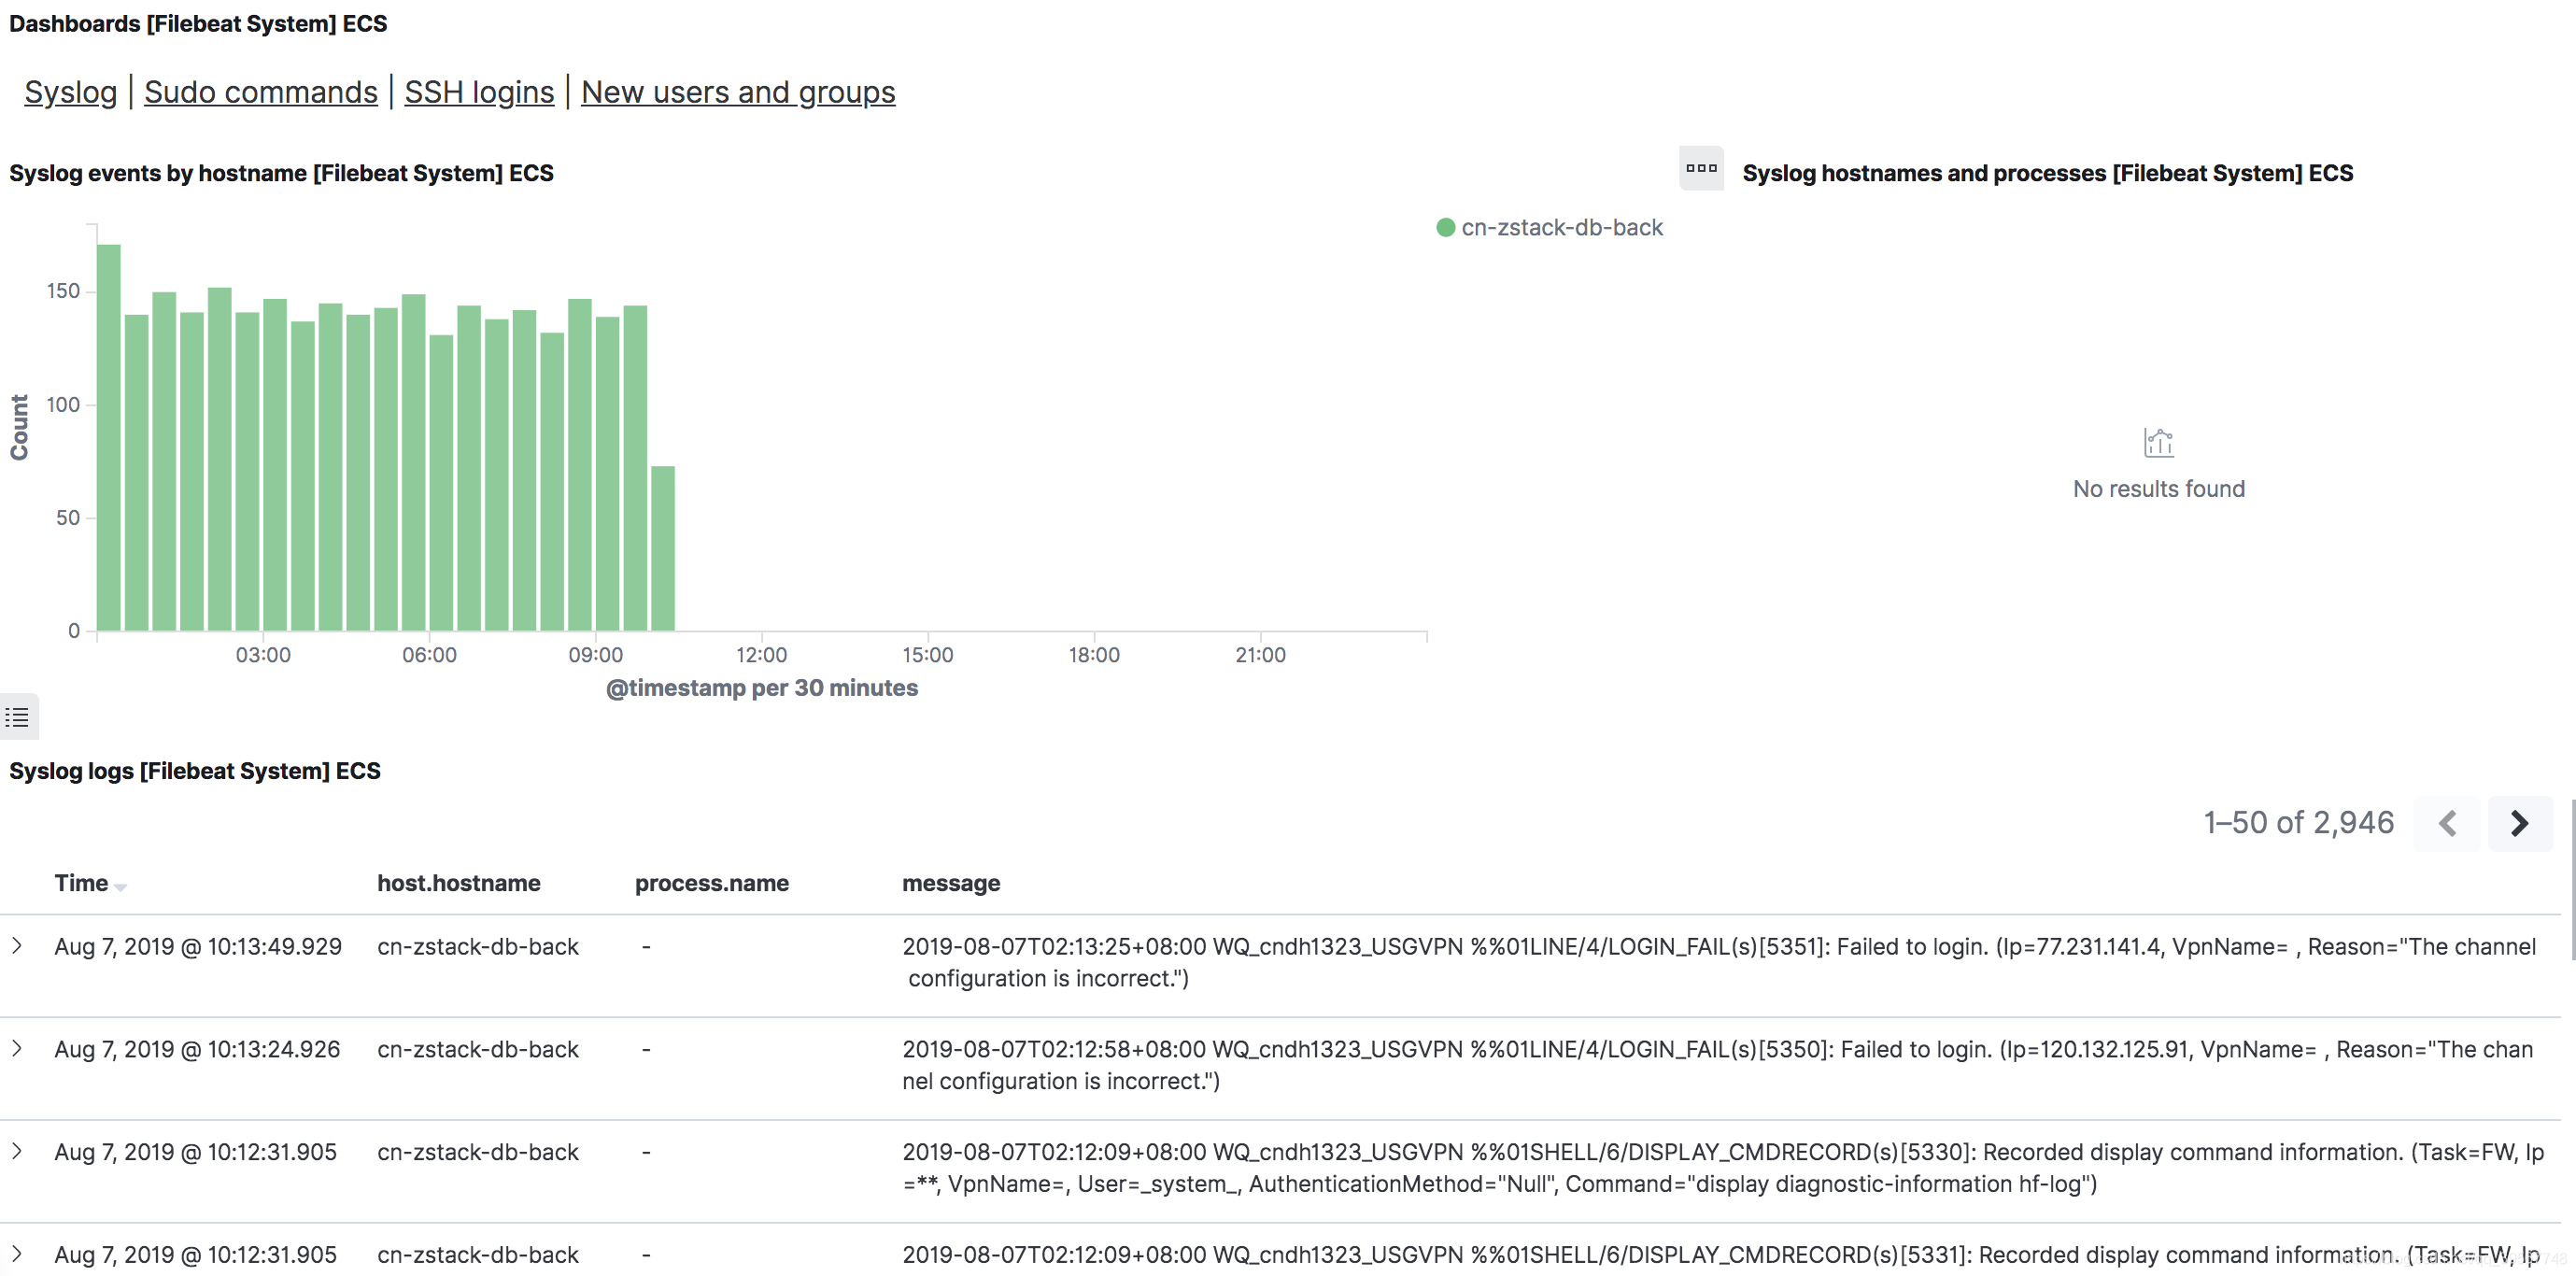The width and height of the screenshot is (2576, 1276).
Task: Click the 1–50 of 2,946 pager text
Action: (x=2299, y=823)
